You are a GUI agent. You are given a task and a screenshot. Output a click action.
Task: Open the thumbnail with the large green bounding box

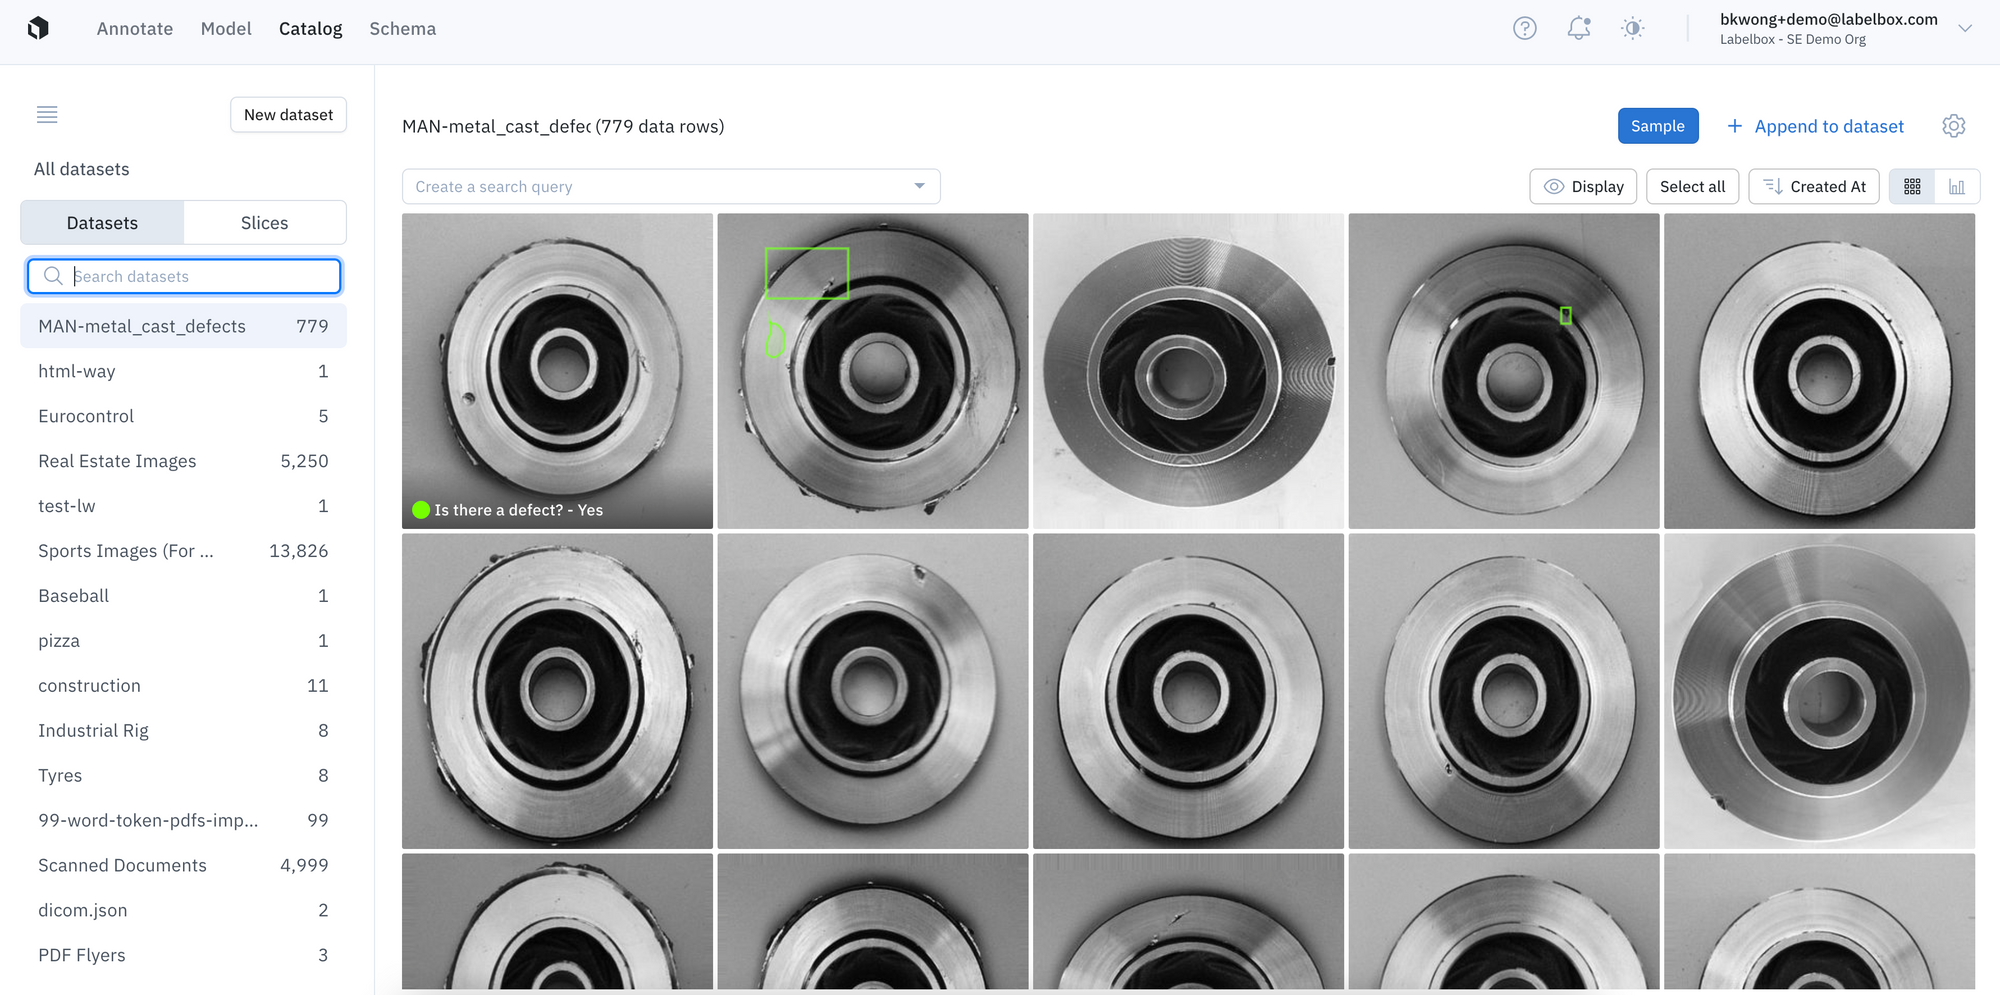pyautogui.click(x=873, y=371)
